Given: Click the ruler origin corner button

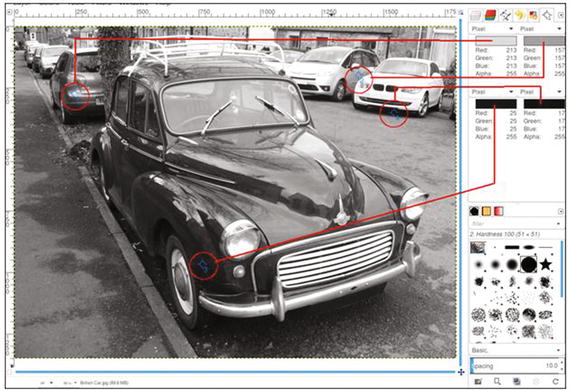Looking at the screenshot, I should point(10,12).
